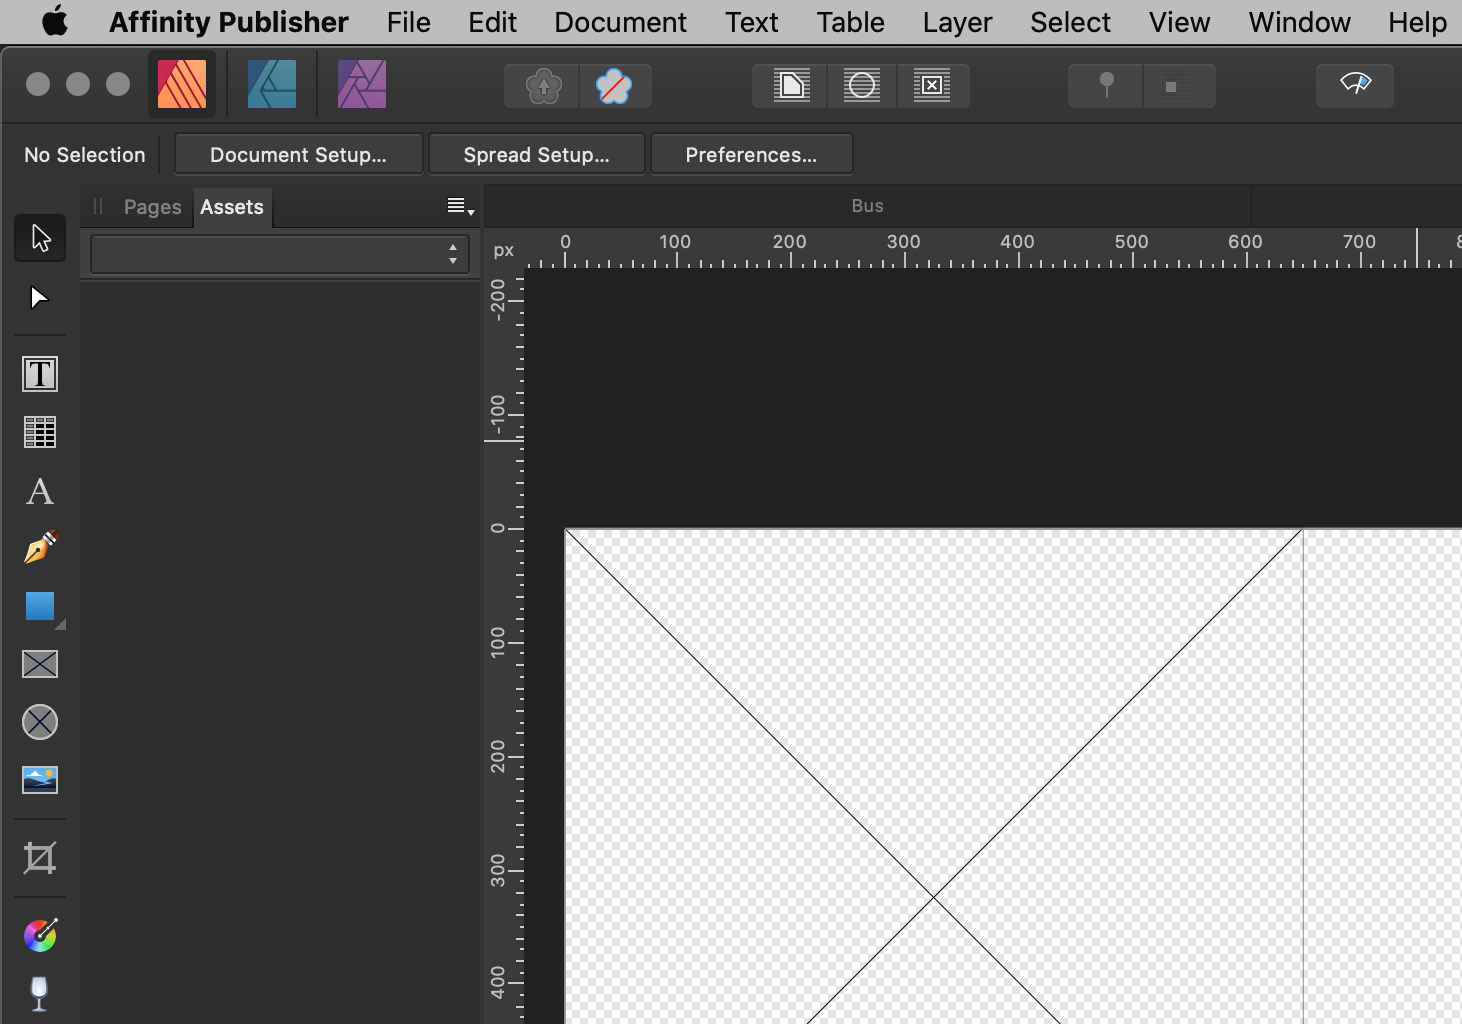This screenshot has width=1462, height=1024.
Task: Select the Table tool
Action: click(39, 432)
